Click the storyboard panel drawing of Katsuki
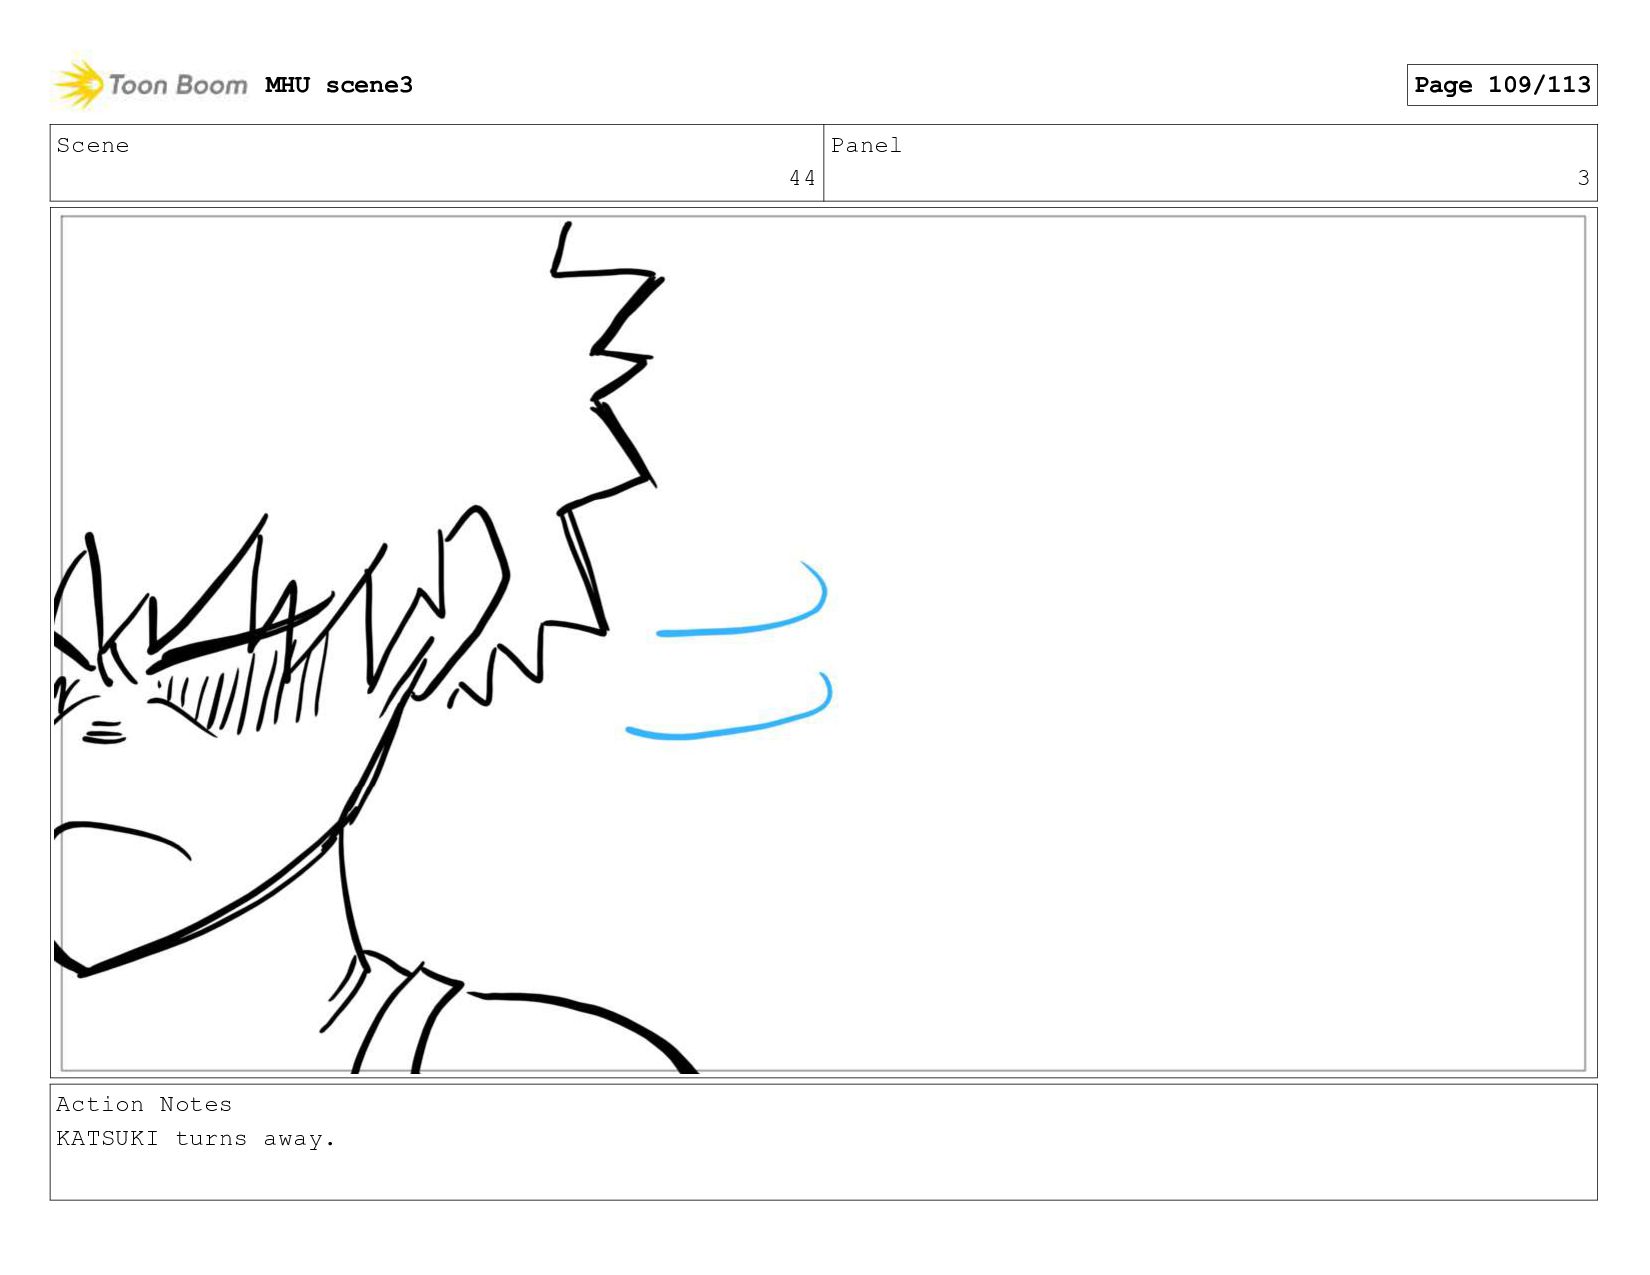Screen dimensions: 1650x1275 click(x=823, y=643)
